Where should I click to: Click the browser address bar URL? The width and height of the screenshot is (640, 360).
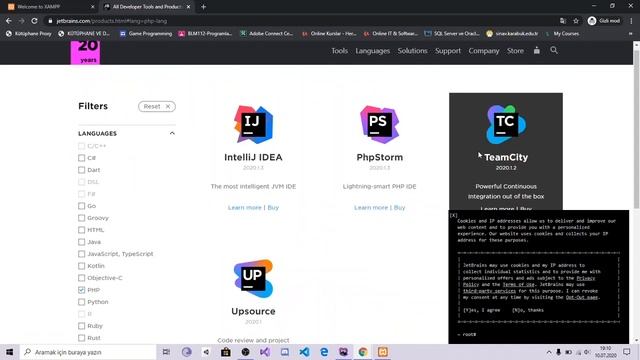point(112,21)
